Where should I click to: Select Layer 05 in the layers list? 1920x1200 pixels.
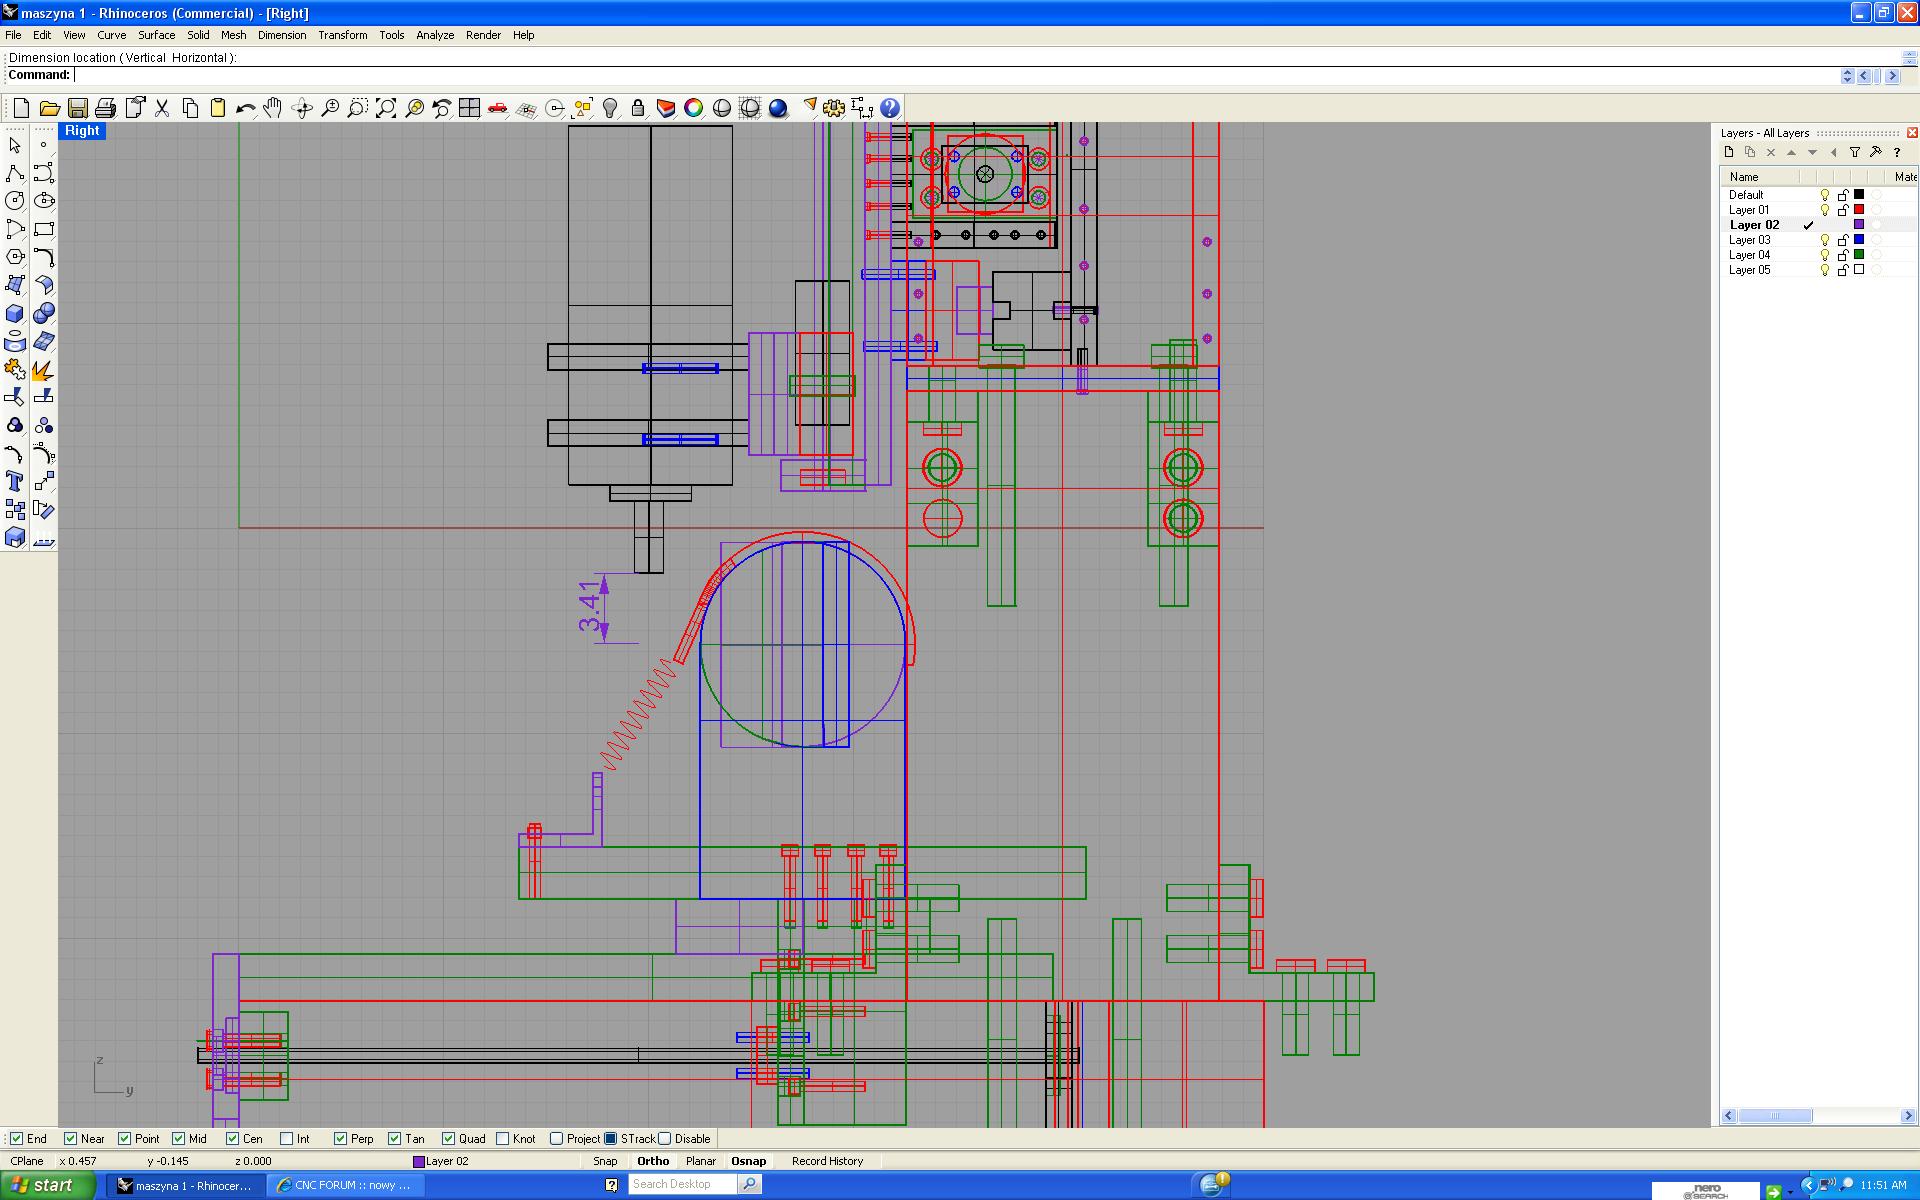coord(1750,270)
